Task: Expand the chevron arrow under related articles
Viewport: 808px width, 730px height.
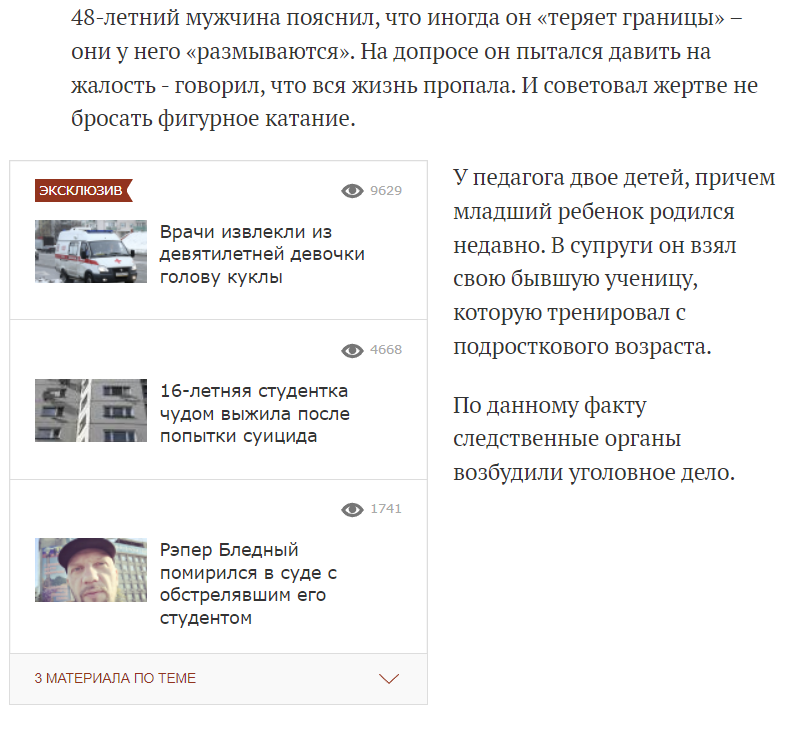Action: point(389,679)
